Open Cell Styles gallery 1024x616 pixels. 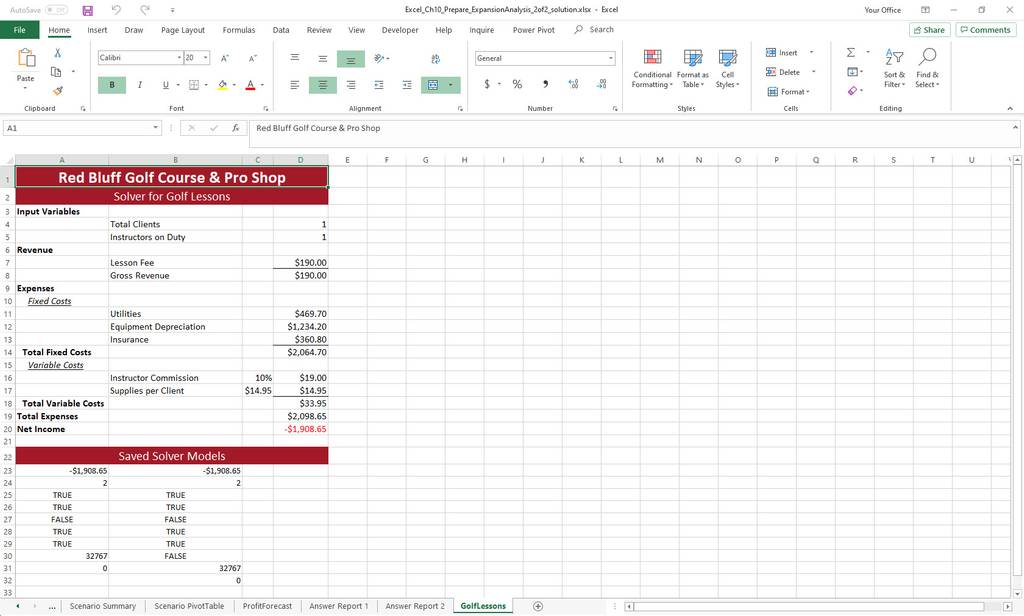point(727,69)
